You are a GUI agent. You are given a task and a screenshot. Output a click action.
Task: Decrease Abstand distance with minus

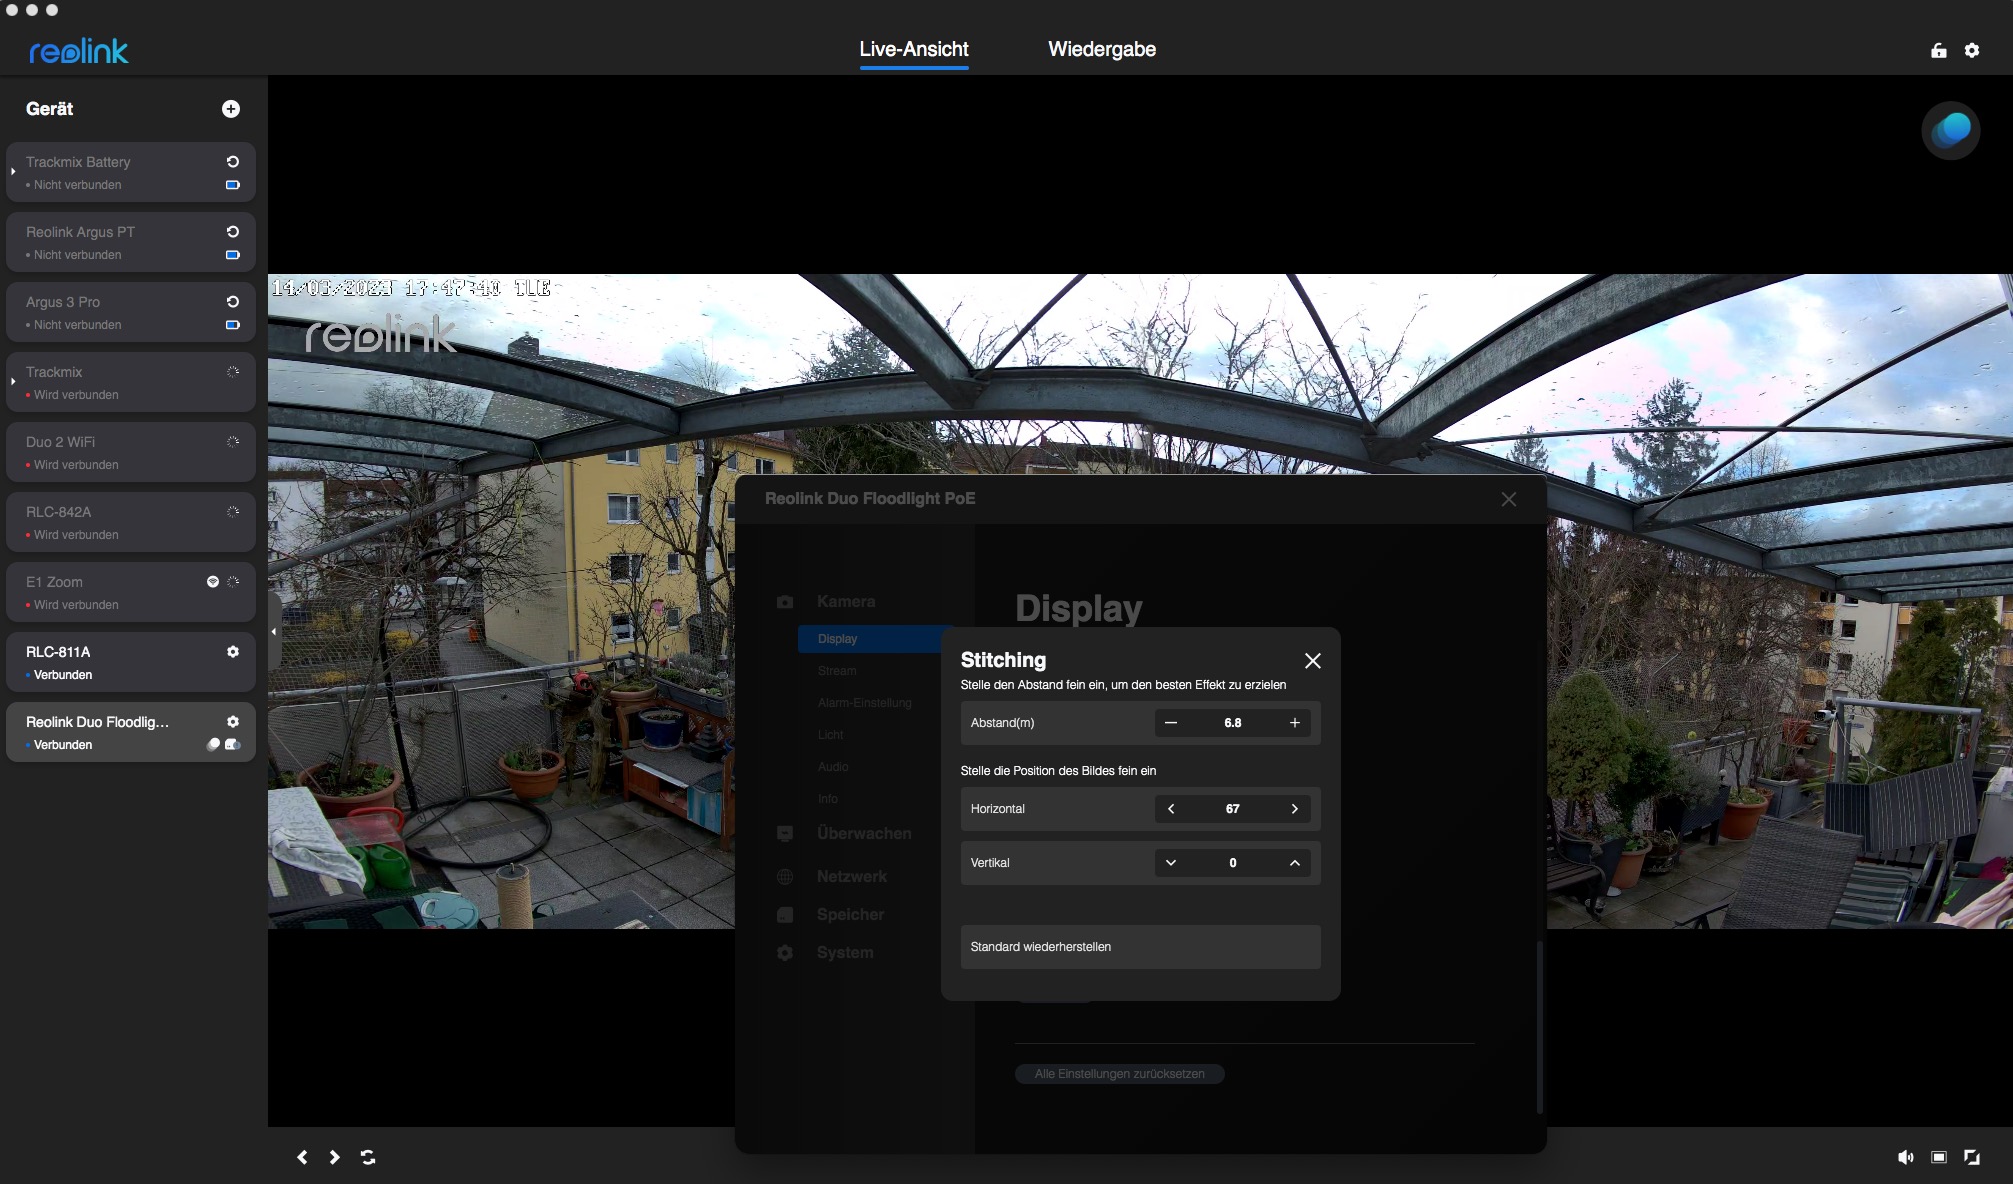[1171, 723]
